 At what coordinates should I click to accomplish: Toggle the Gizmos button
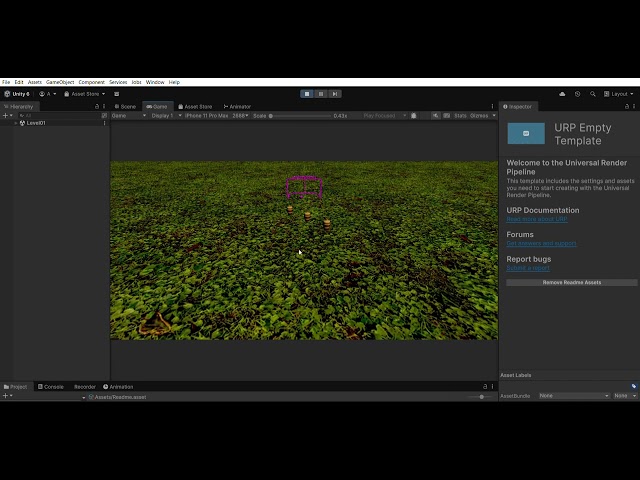tap(479, 116)
